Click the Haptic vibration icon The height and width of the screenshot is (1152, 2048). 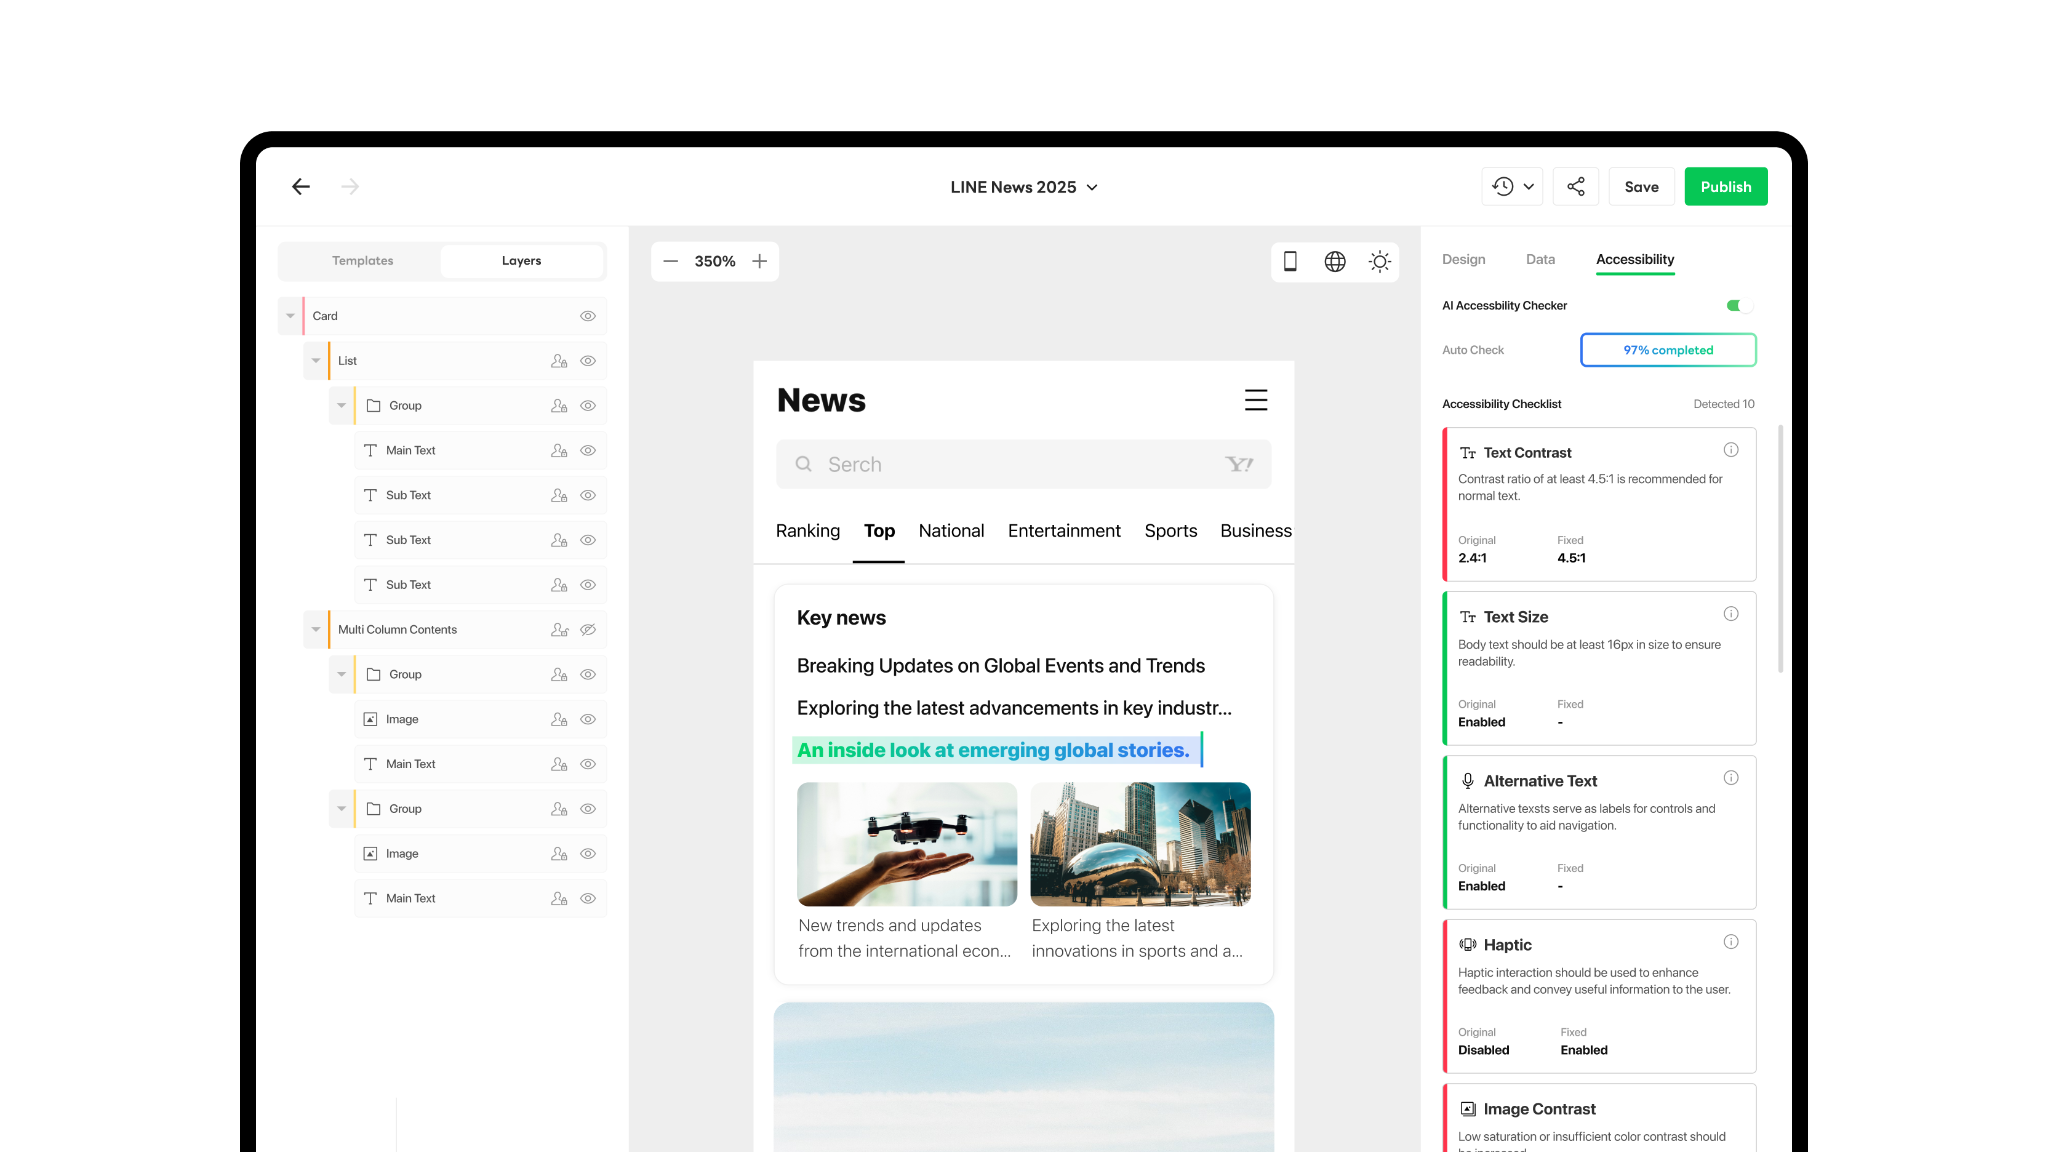1468,945
